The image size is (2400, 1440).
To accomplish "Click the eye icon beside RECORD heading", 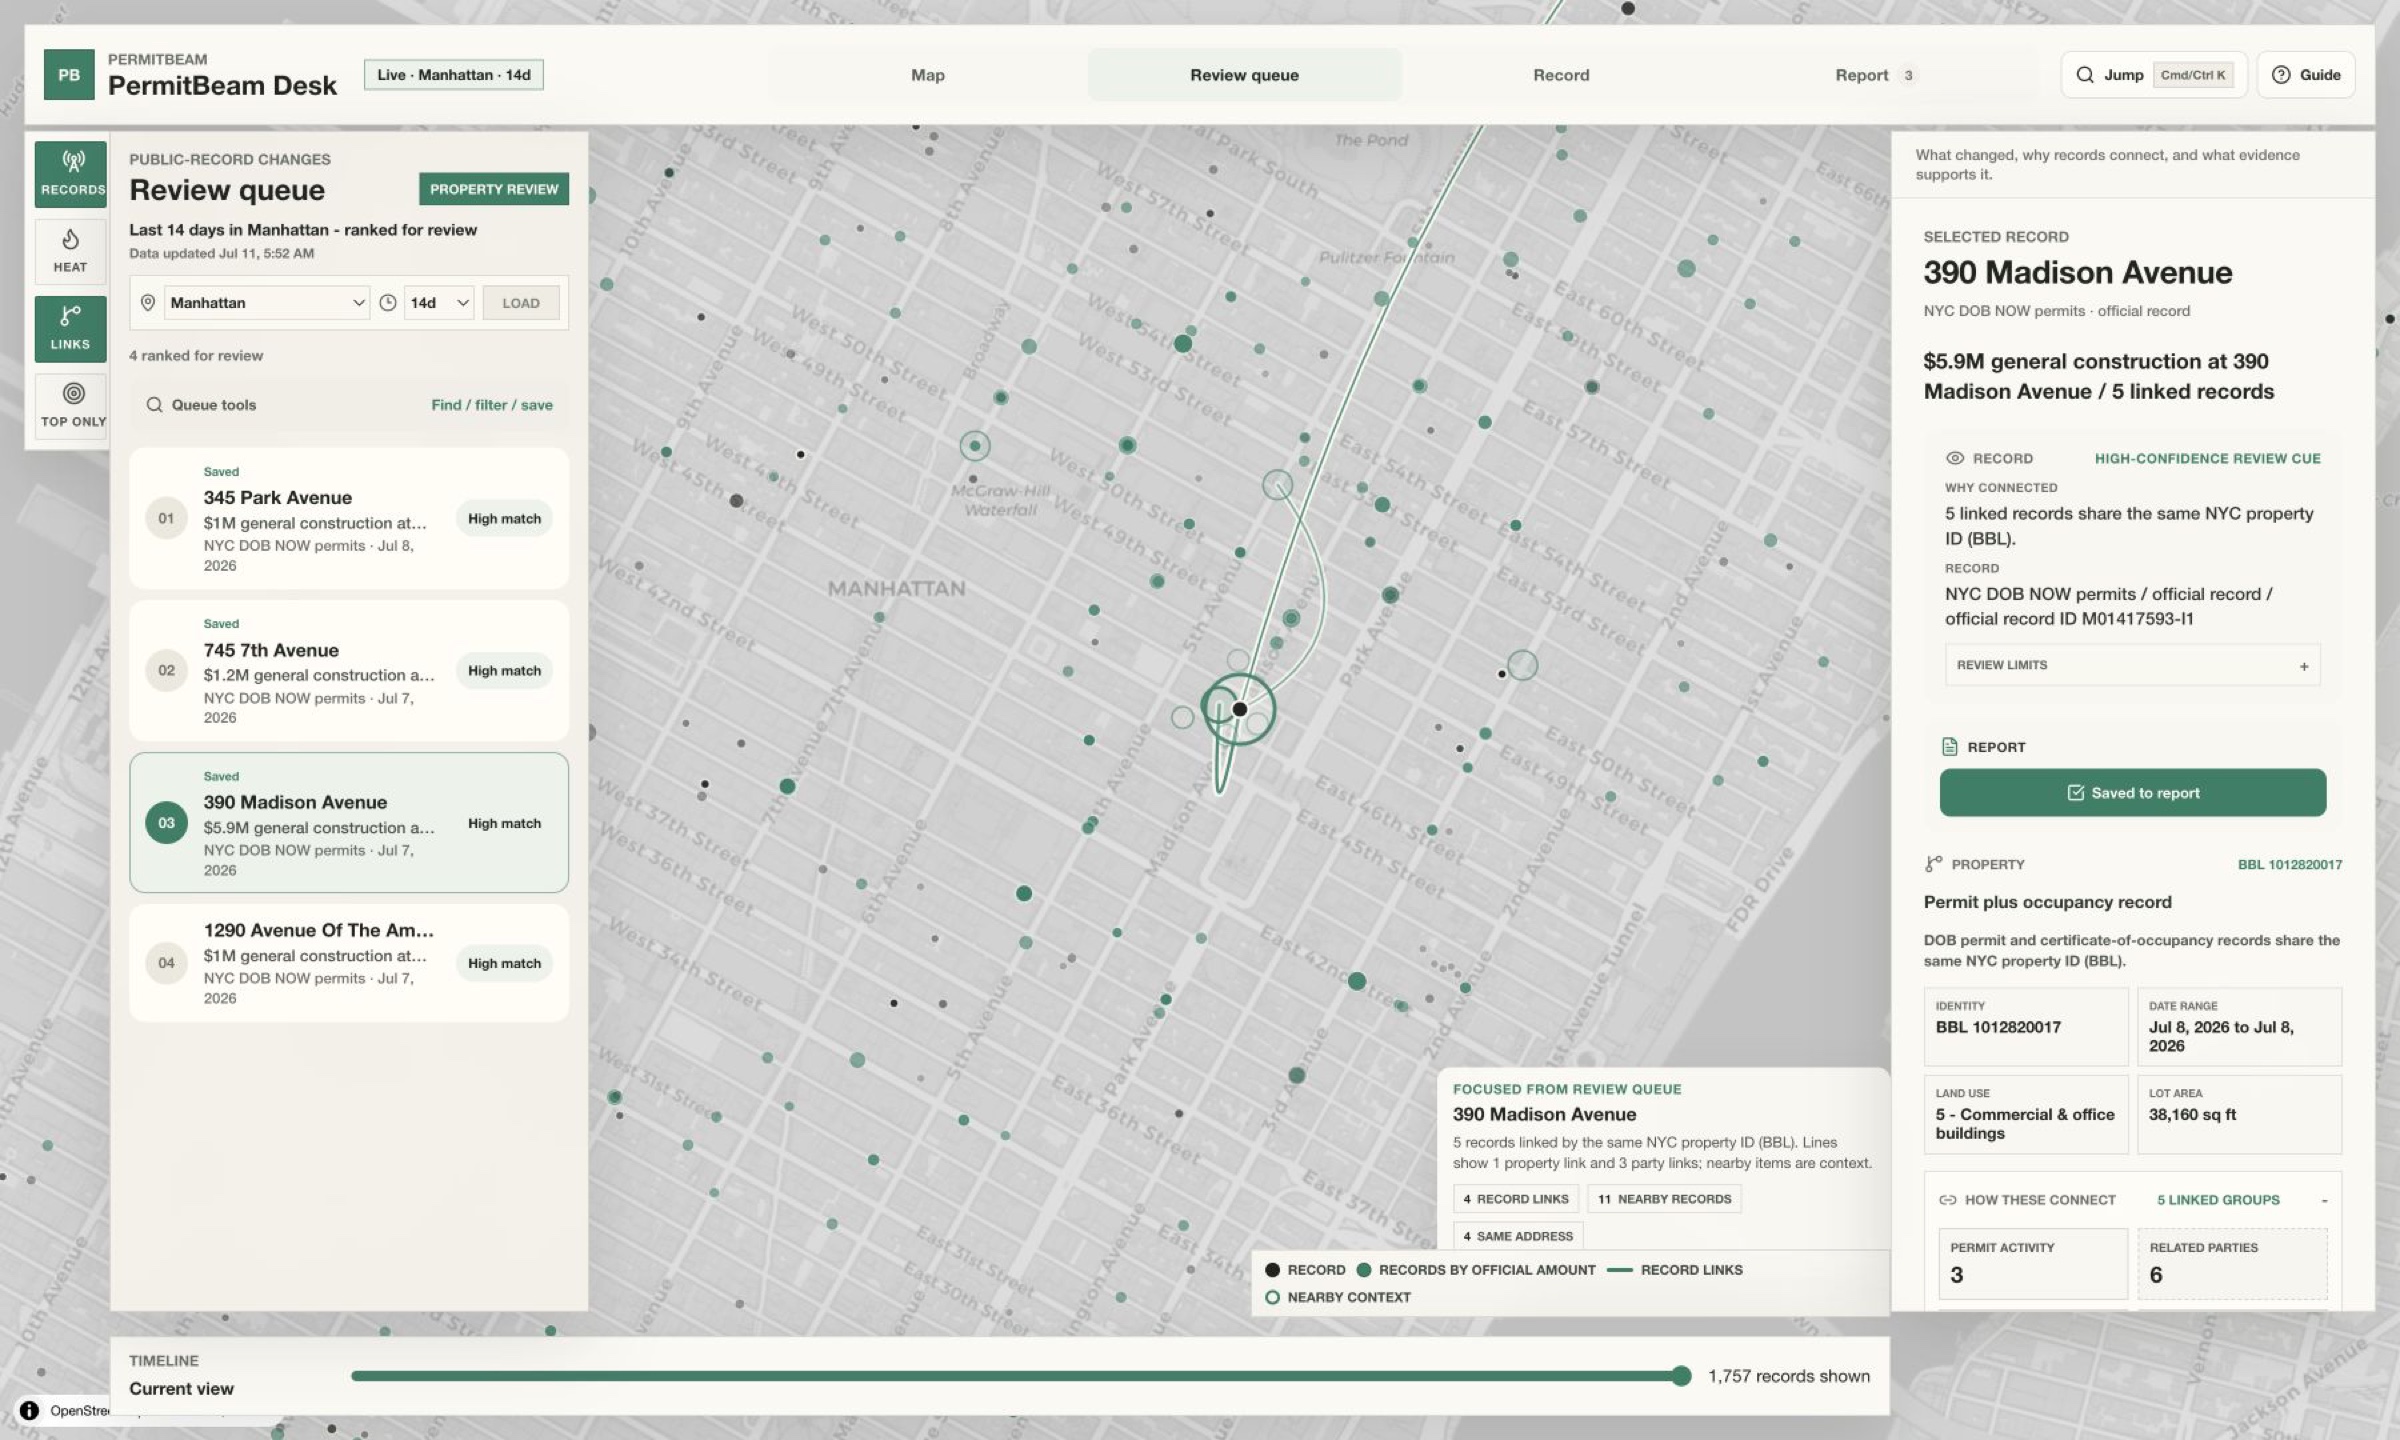I will click(x=1955, y=458).
